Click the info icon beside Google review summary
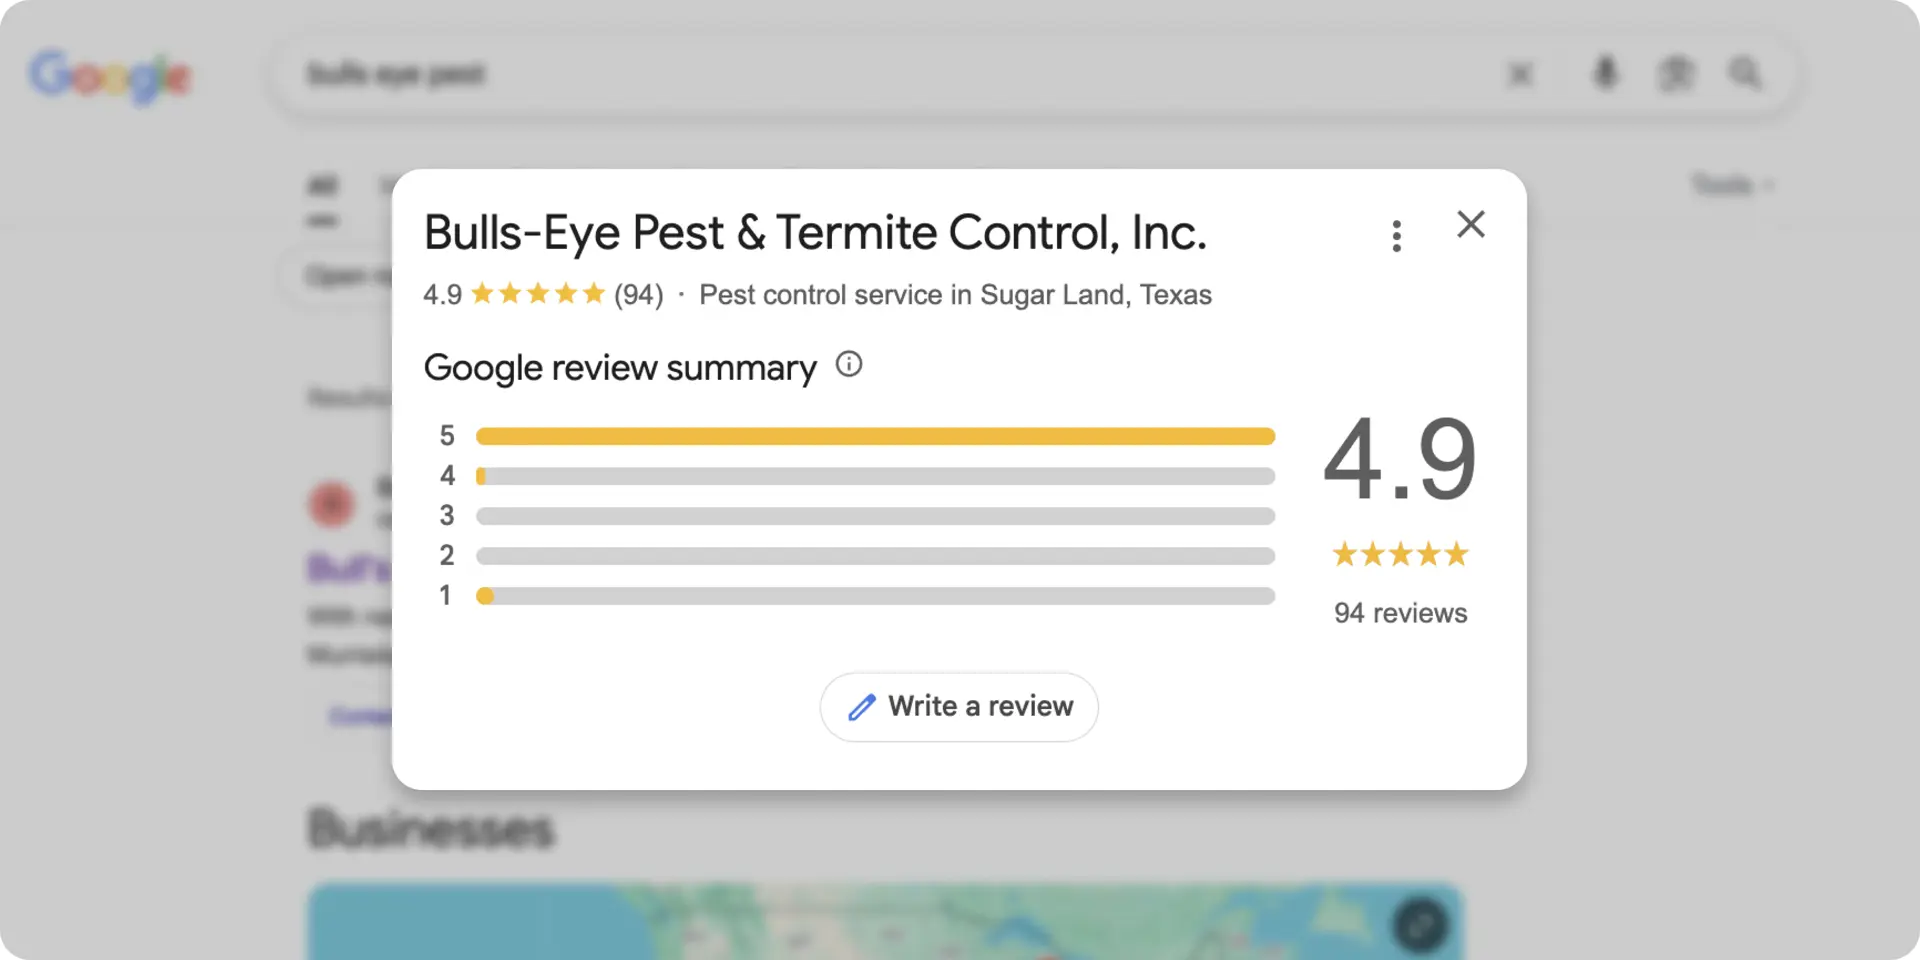 point(848,365)
